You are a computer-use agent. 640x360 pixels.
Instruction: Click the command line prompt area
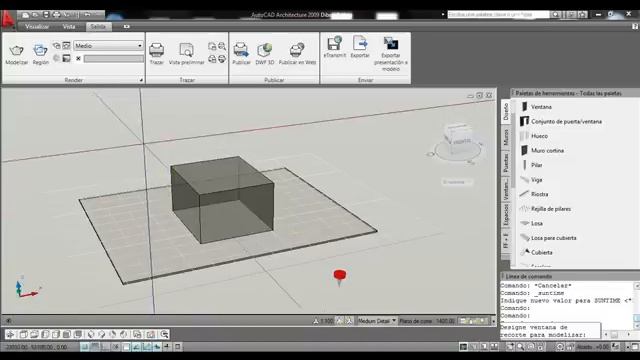coord(550,331)
